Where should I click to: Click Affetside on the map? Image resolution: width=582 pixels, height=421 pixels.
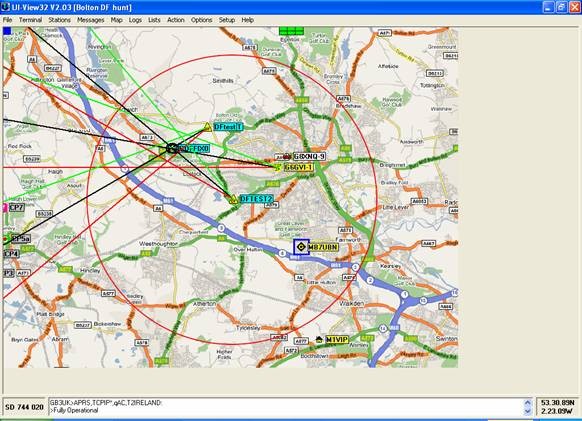tap(388, 66)
